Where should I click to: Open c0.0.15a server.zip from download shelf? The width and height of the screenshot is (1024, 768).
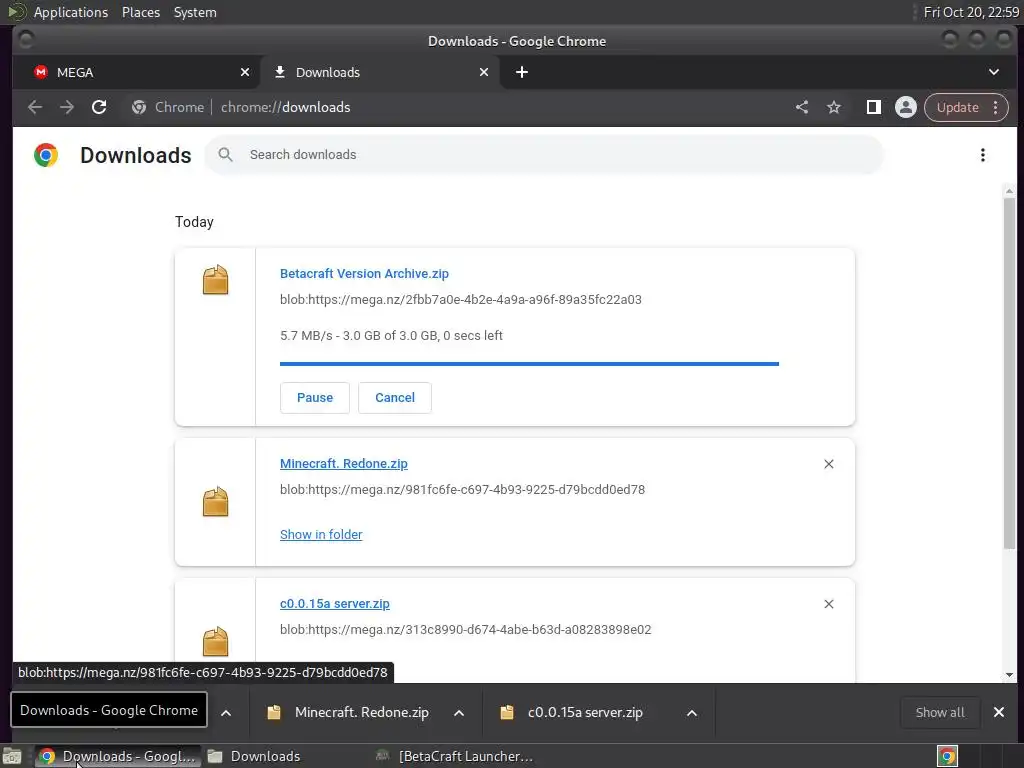tap(573, 712)
